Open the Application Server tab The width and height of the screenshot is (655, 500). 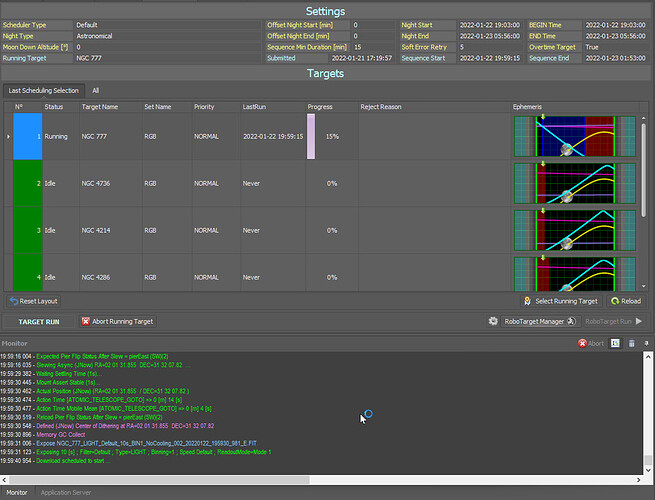66,492
